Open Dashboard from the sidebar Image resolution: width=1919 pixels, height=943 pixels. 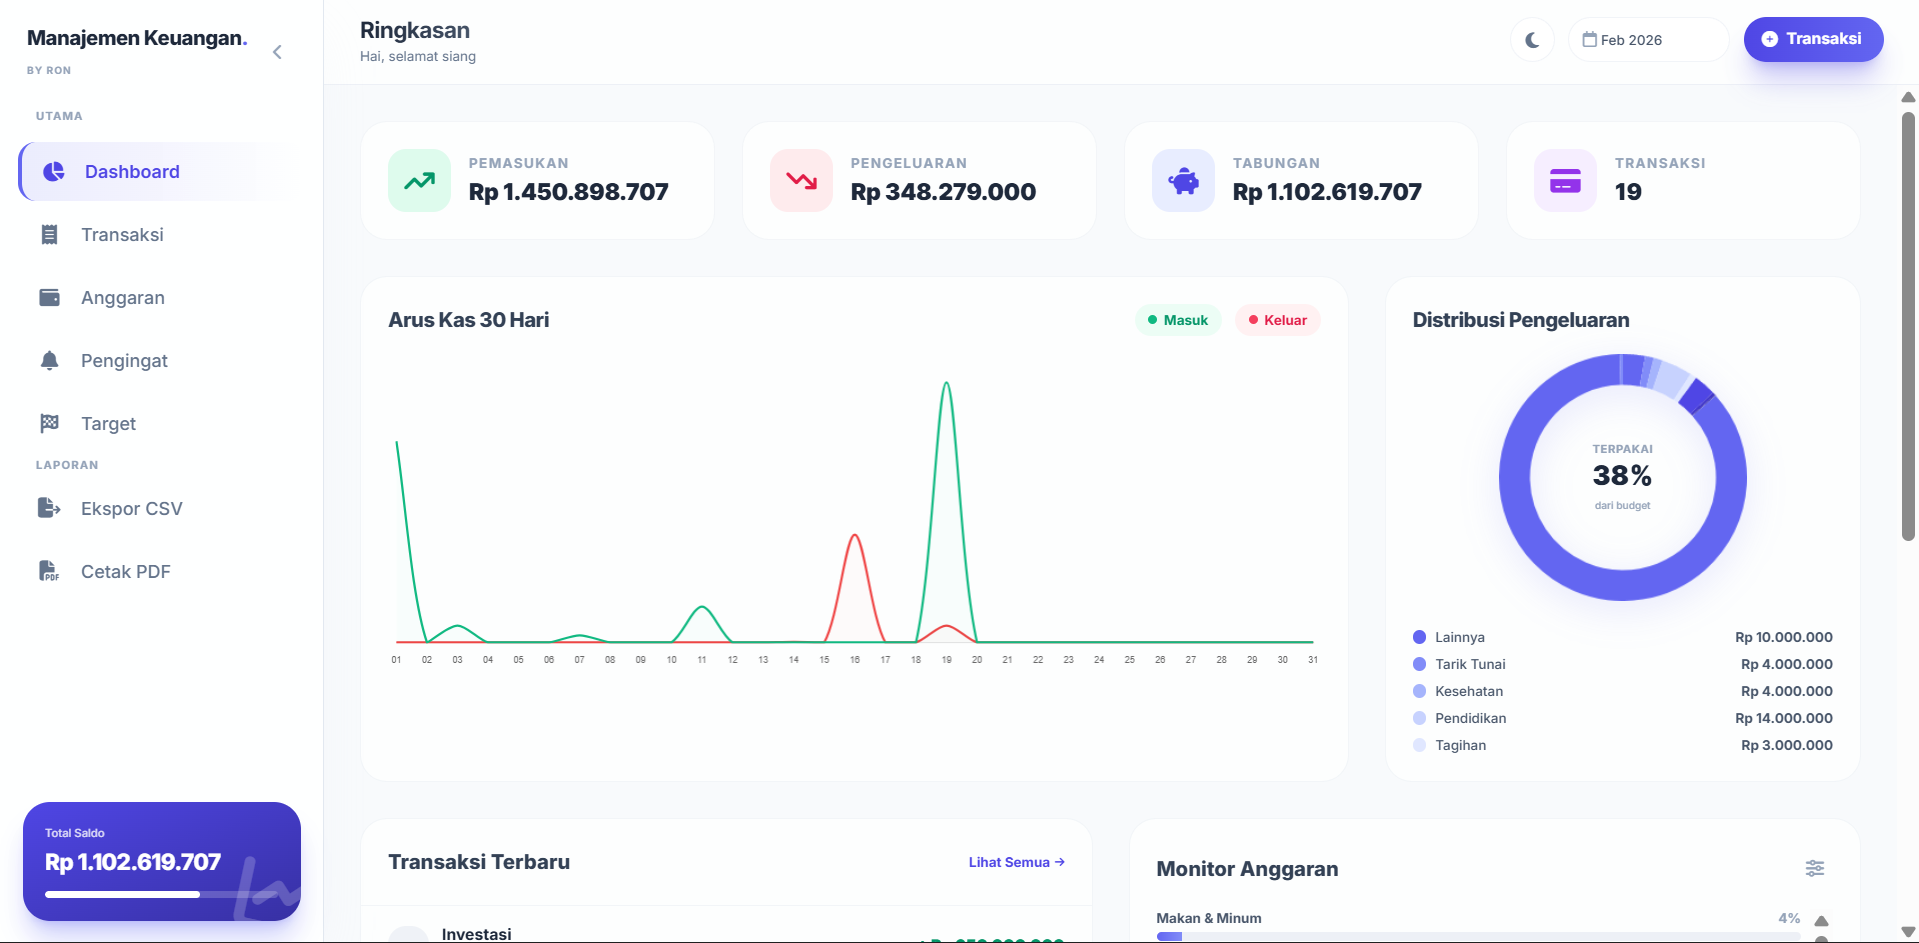(160, 172)
